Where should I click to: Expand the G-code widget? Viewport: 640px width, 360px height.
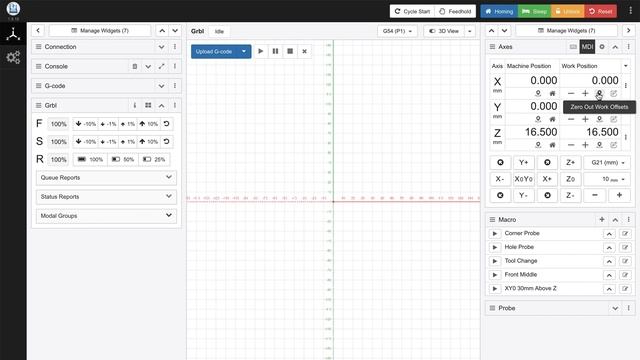[x=161, y=86]
